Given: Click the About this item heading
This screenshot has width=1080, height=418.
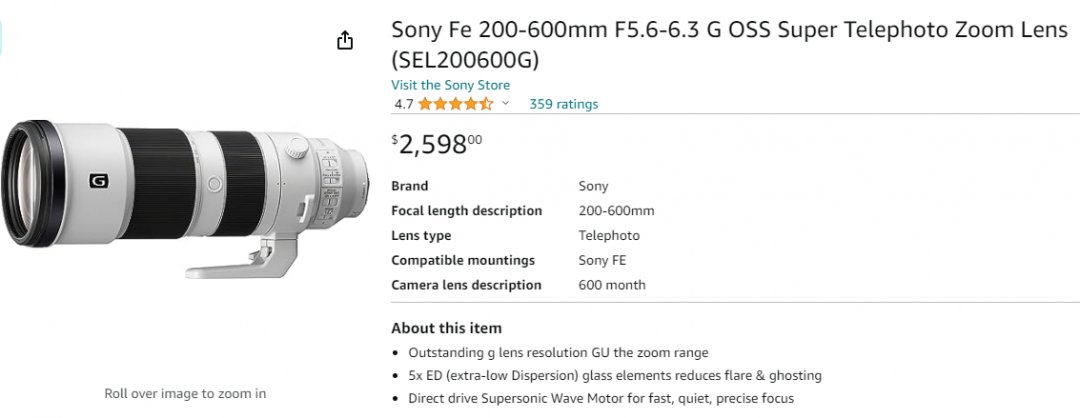Looking at the screenshot, I should [x=446, y=328].
